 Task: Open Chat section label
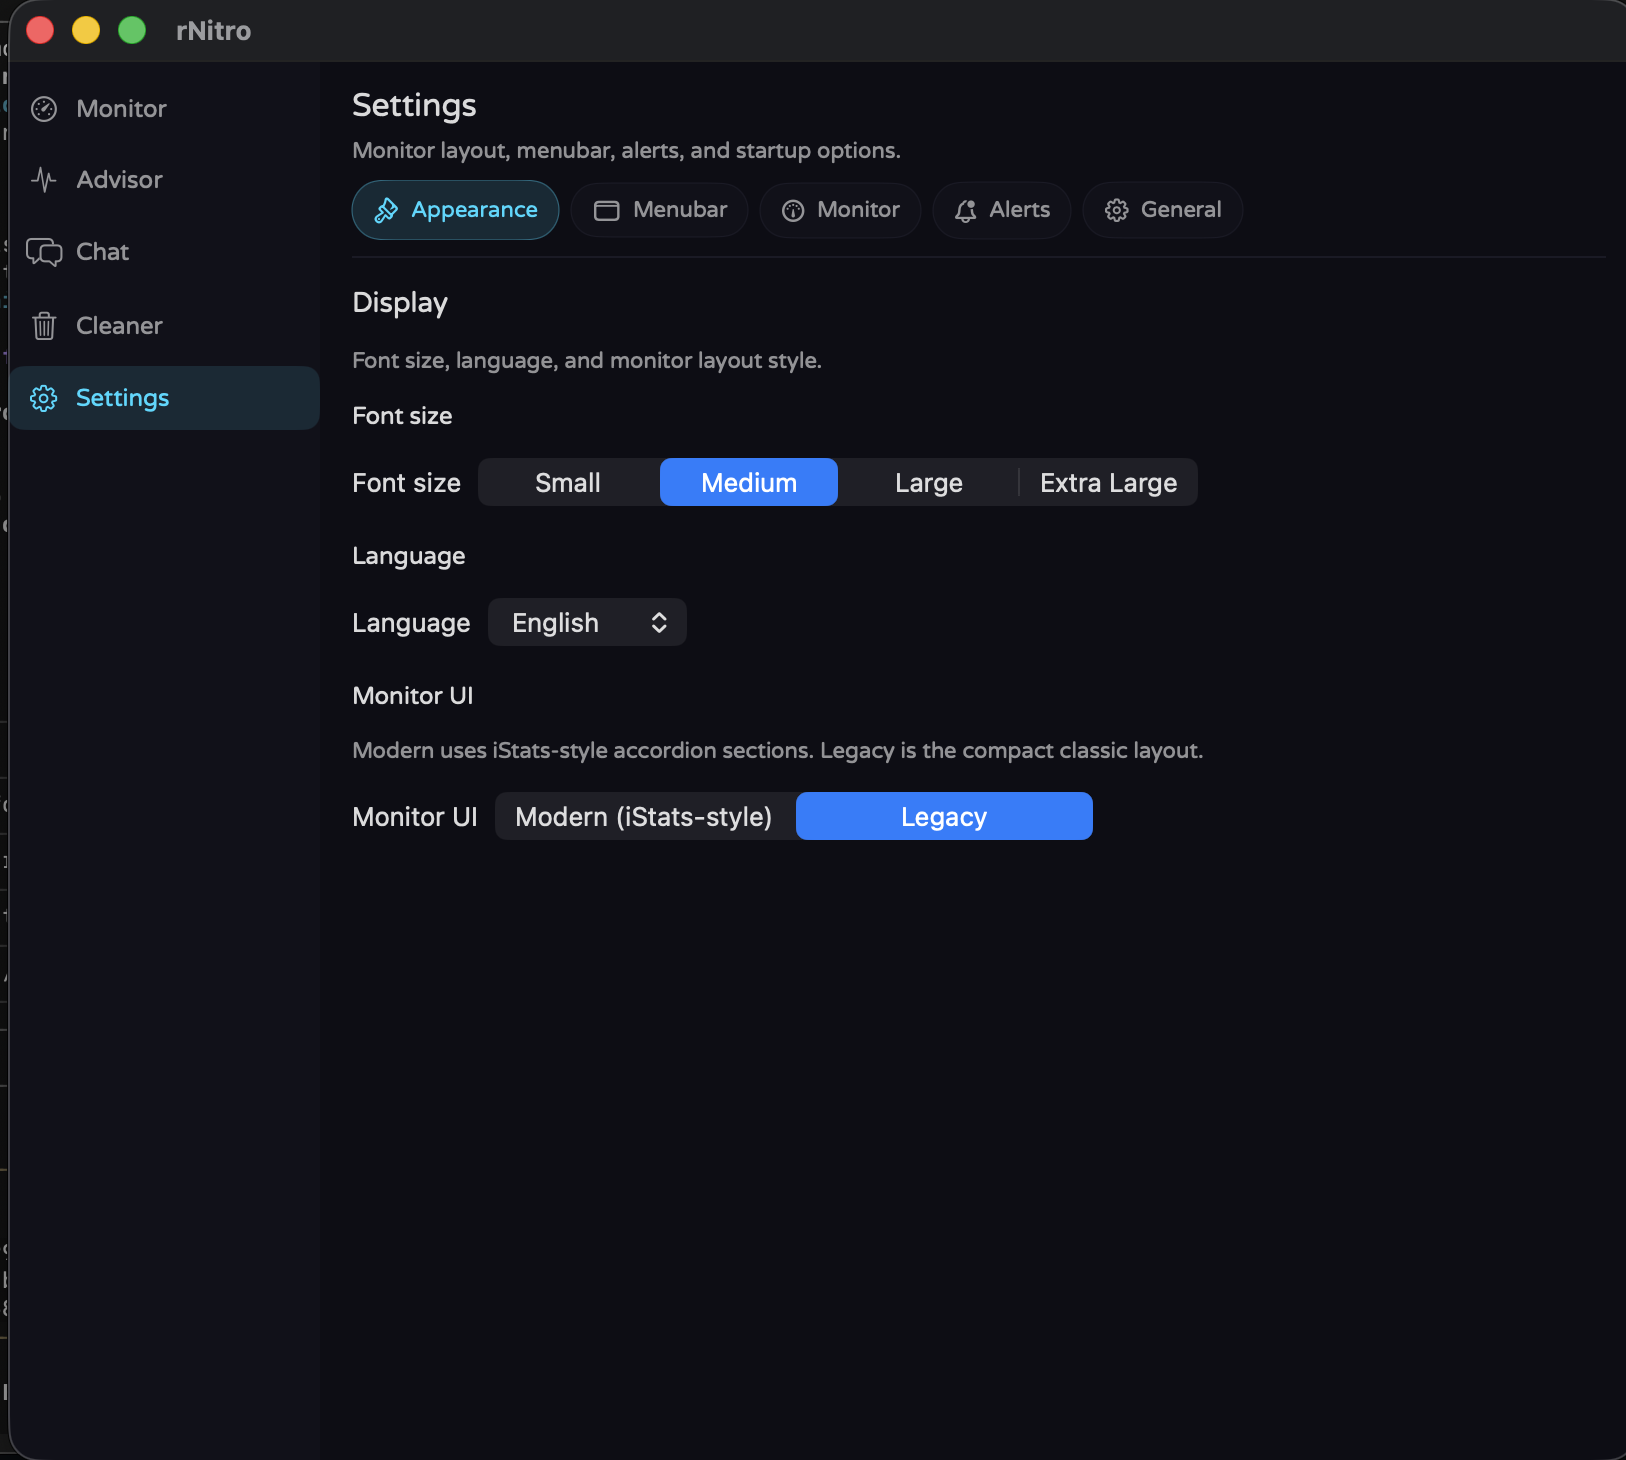coord(103,252)
